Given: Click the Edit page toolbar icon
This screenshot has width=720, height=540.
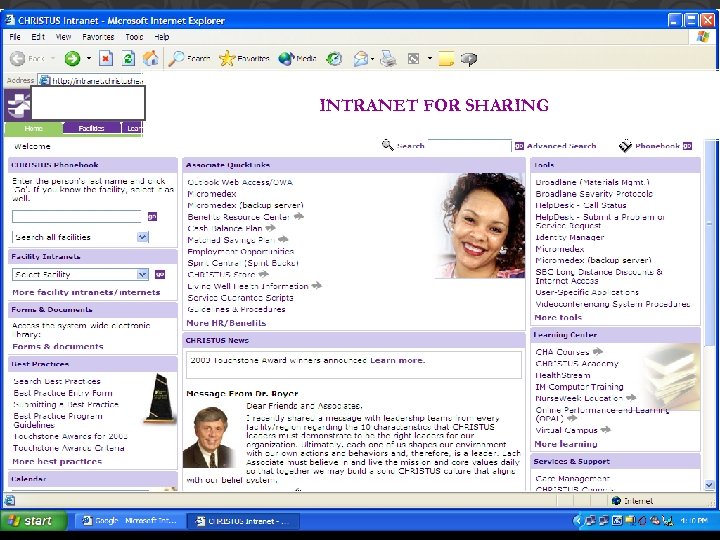Looking at the screenshot, I should click(414, 58).
